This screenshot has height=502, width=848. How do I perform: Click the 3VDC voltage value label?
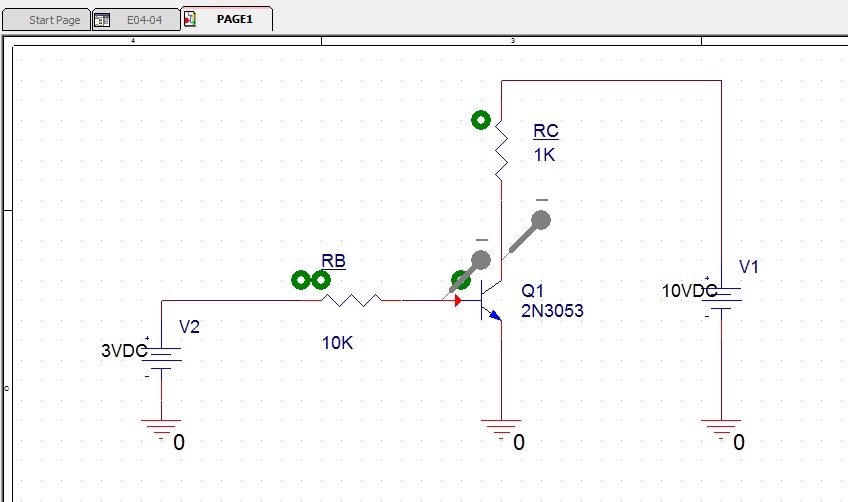coord(124,351)
